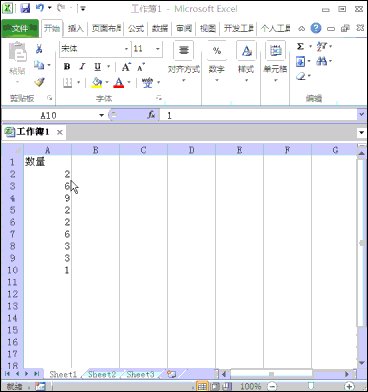This screenshot has height=392, width=368.
Task: Switch to the 审阅 Review tab
Action: tap(184, 29)
